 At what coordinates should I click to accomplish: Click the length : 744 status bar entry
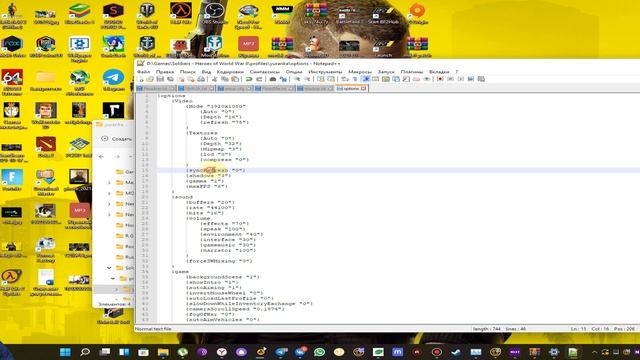click(x=487, y=329)
